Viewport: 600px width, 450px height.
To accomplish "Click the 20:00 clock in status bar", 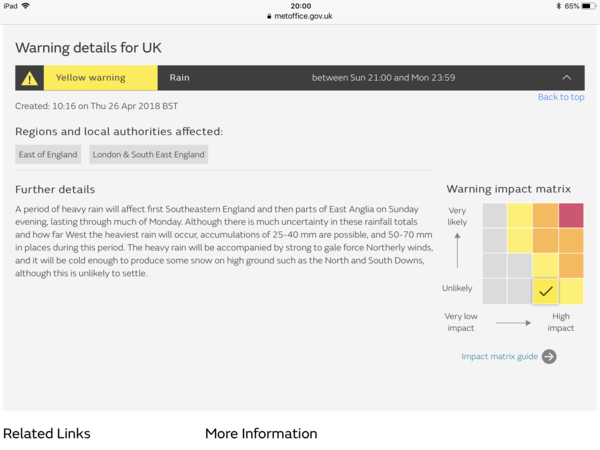I will [301, 6].
